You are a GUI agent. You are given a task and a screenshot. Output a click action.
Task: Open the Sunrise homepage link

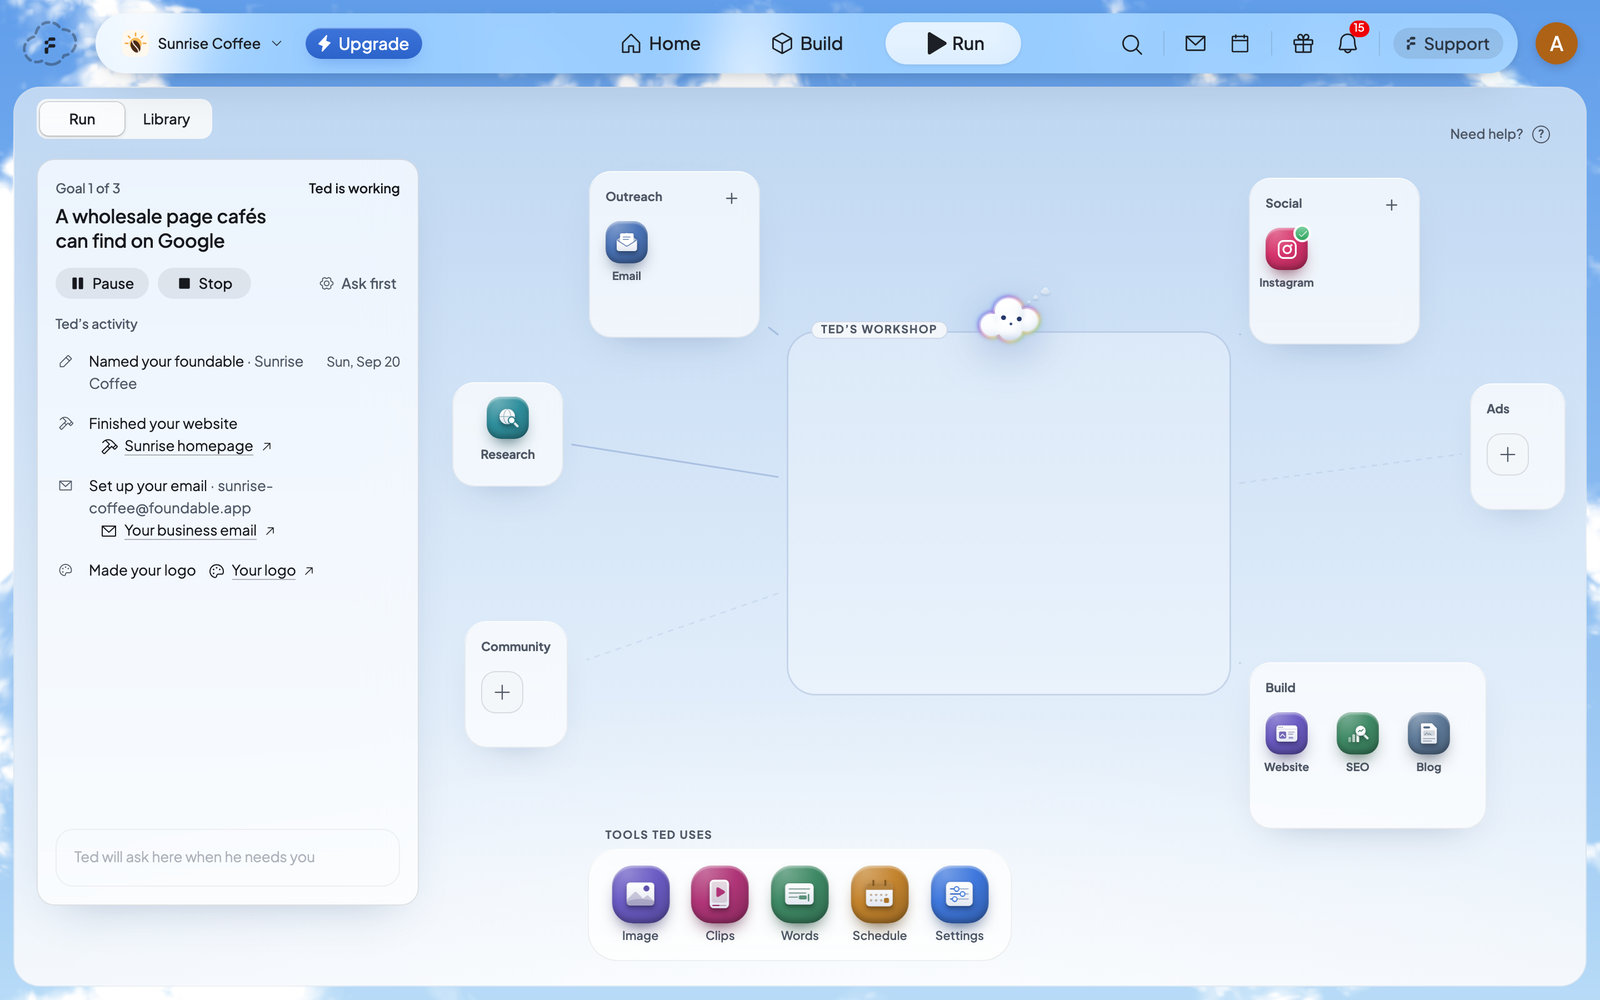(188, 446)
